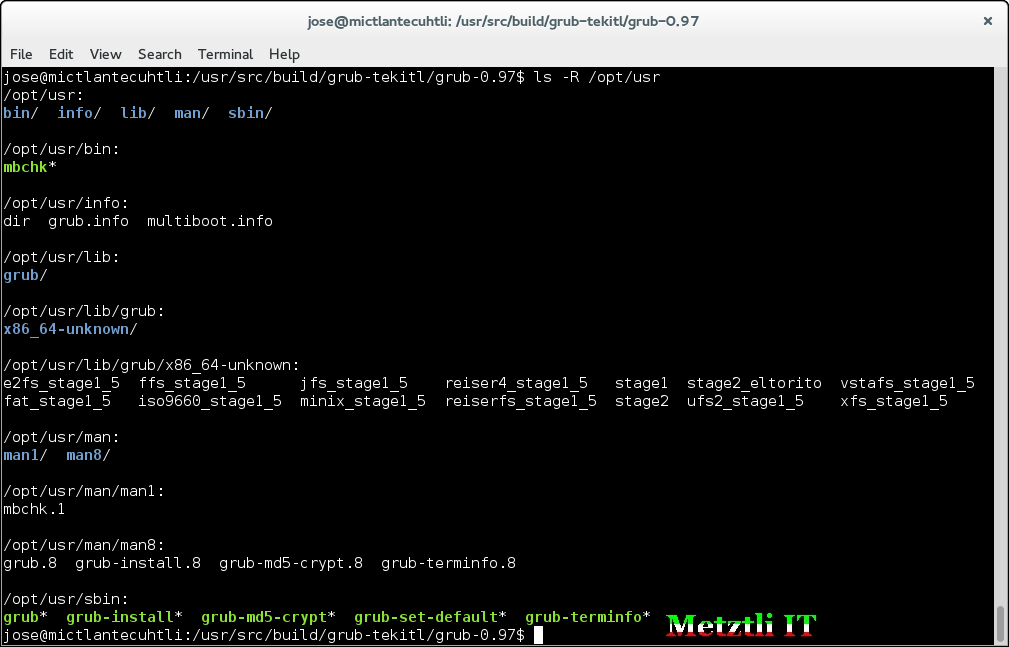Screen dimensions: 1009x647
Task: Click the window title bar text
Action: [503, 21]
